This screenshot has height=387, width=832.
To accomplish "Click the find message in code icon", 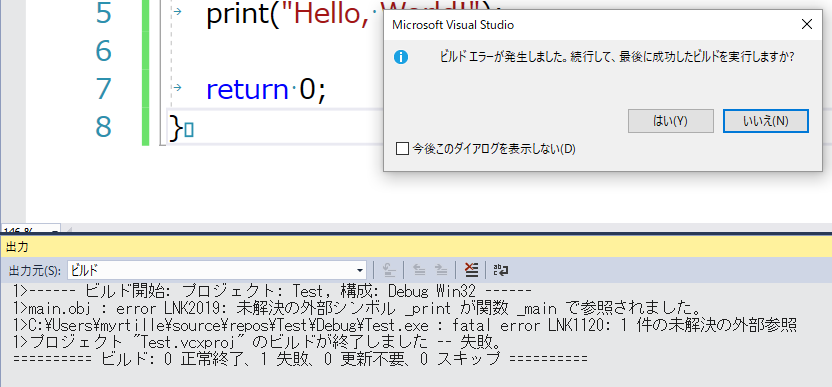I will [x=389, y=270].
